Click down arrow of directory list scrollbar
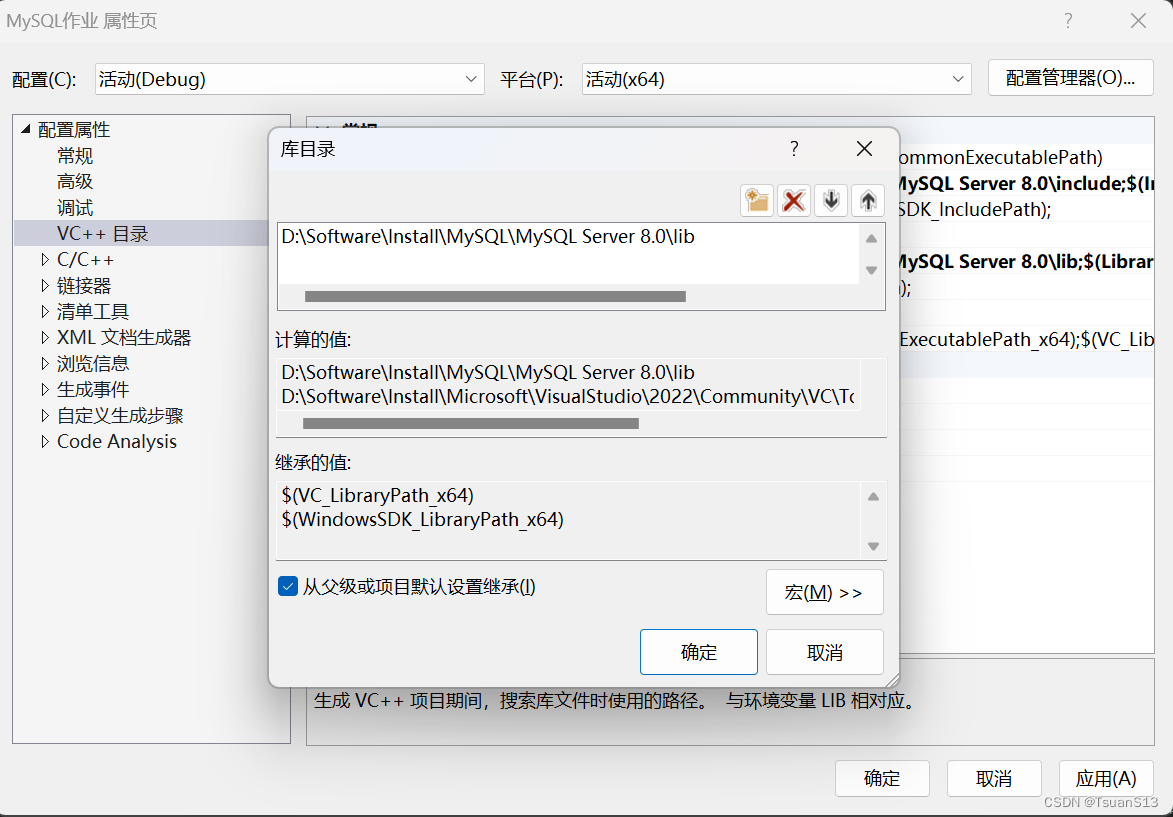 click(872, 270)
